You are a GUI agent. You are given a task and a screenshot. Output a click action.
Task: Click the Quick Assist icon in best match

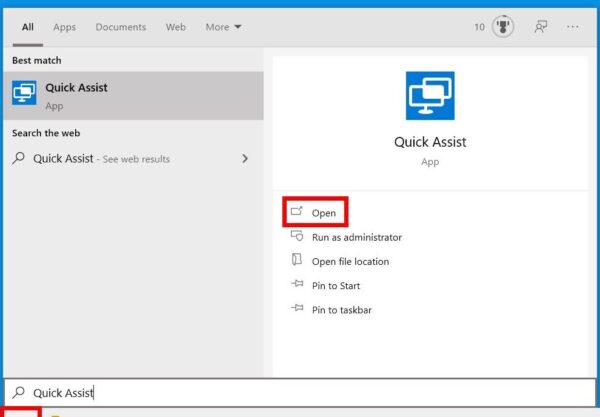tap(24, 93)
